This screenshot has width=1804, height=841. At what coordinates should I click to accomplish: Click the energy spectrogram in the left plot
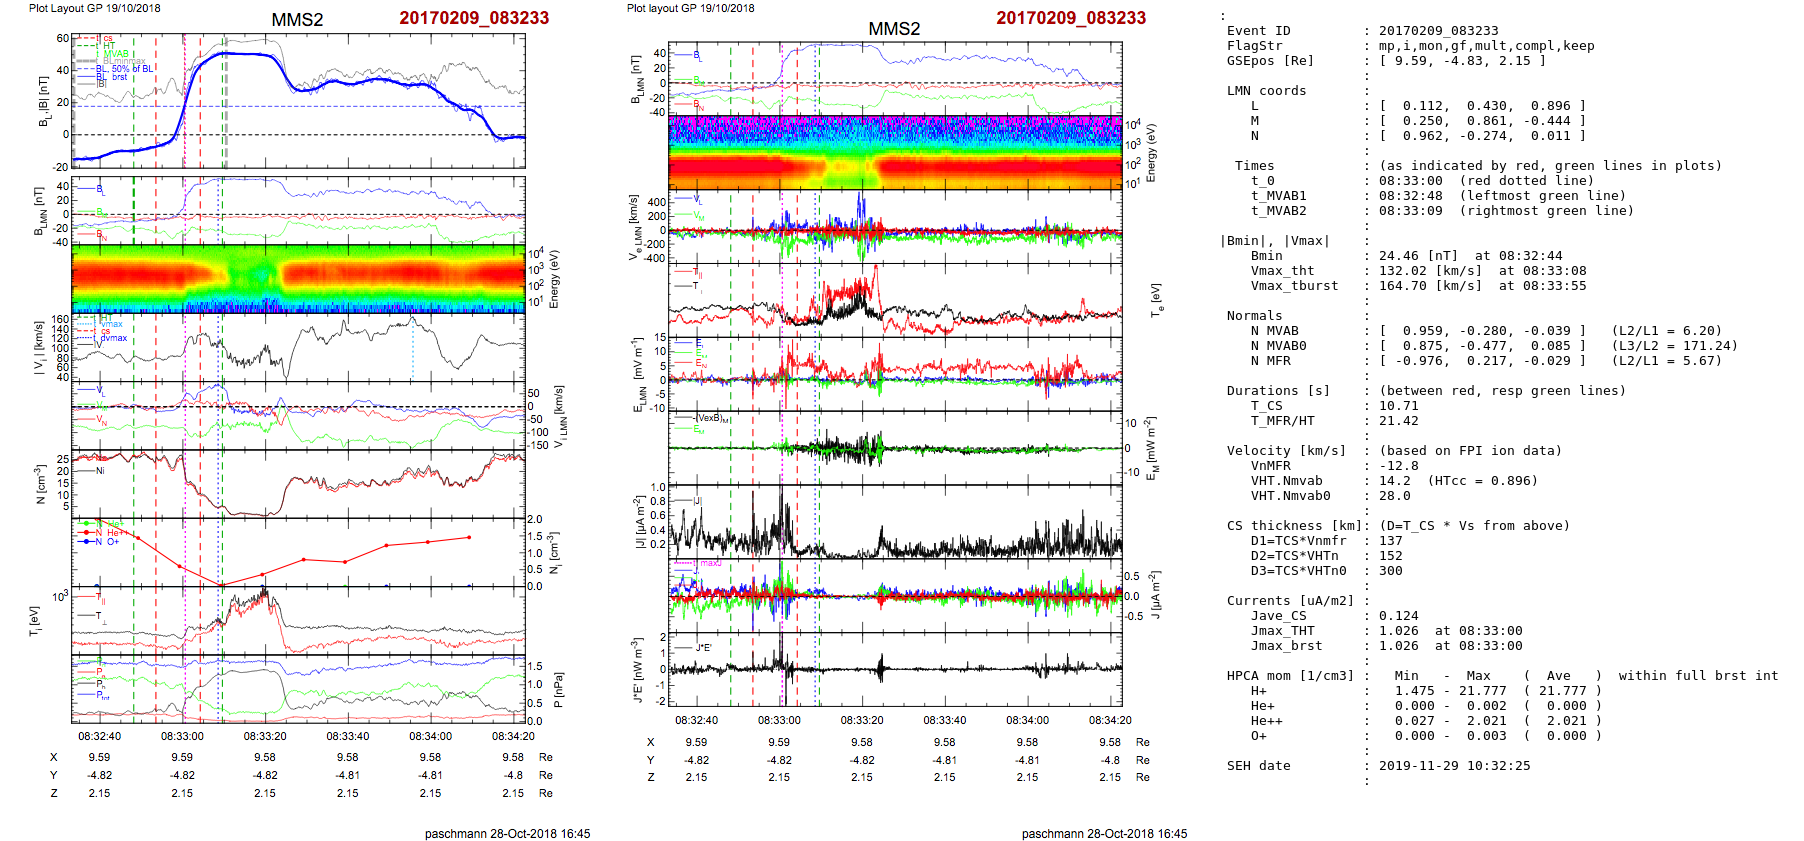point(298,278)
